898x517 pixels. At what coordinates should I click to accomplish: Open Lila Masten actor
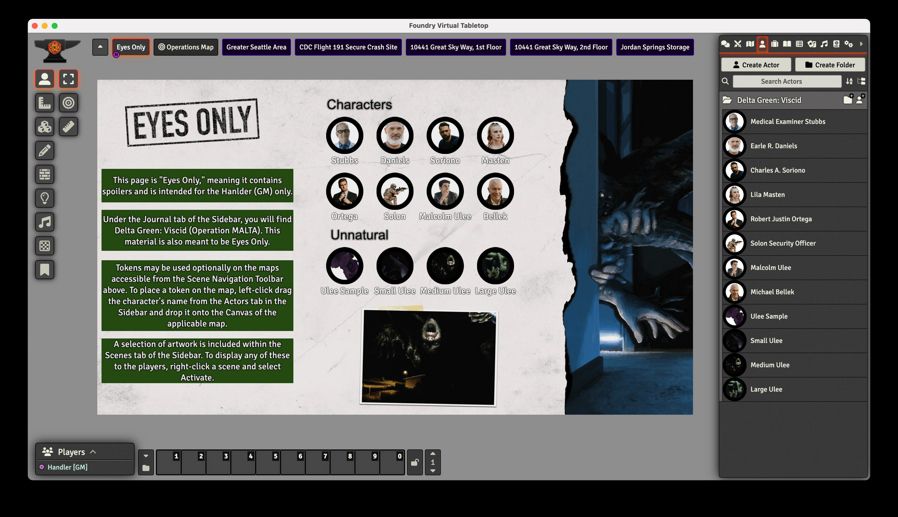click(793, 195)
